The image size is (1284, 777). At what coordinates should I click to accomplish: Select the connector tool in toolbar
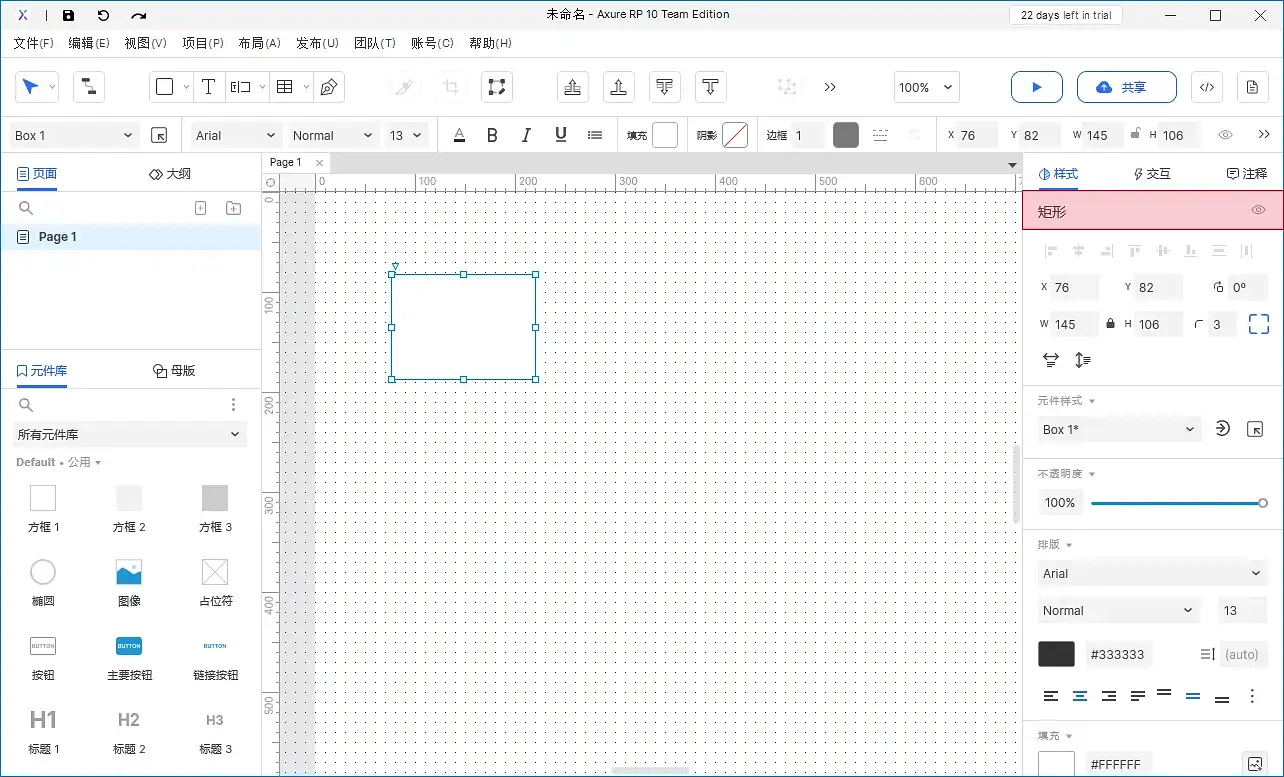[89, 87]
